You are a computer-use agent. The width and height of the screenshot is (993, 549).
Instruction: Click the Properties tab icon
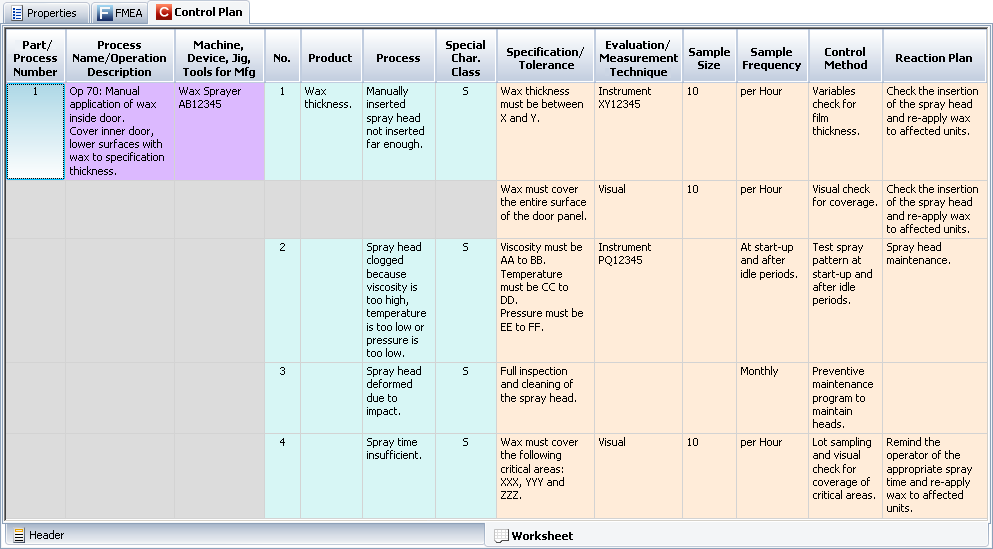point(16,13)
